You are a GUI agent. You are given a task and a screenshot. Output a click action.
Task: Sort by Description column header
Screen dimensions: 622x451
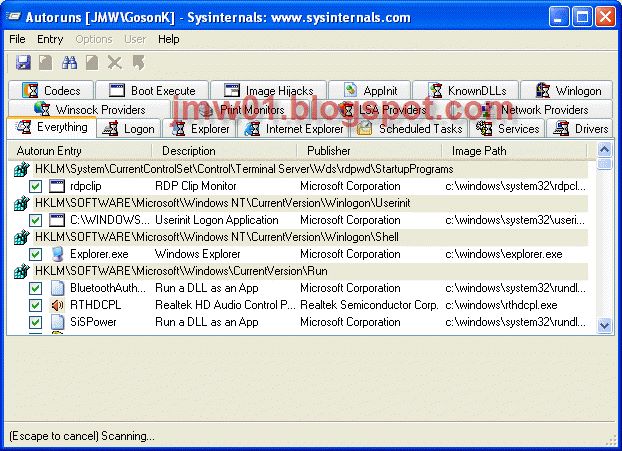coord(224,151)
